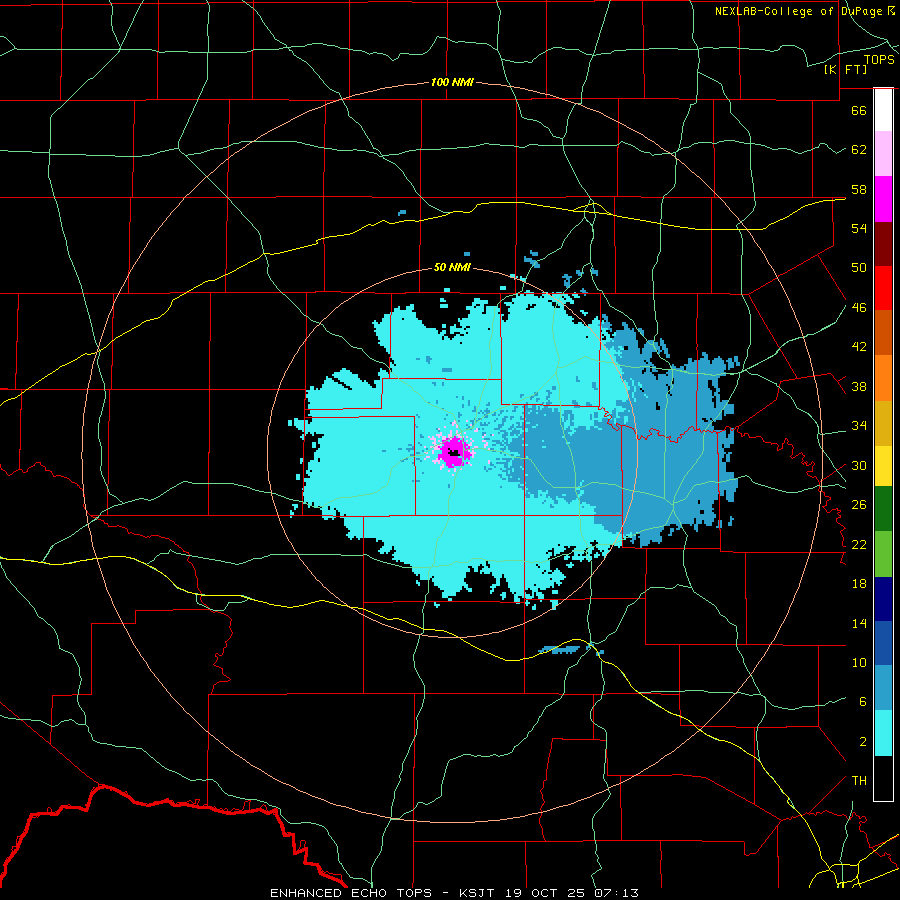Viewport: 900px width, 900px height.
Task: Click the legend value "10"
Action: click(x=859, y=663)
